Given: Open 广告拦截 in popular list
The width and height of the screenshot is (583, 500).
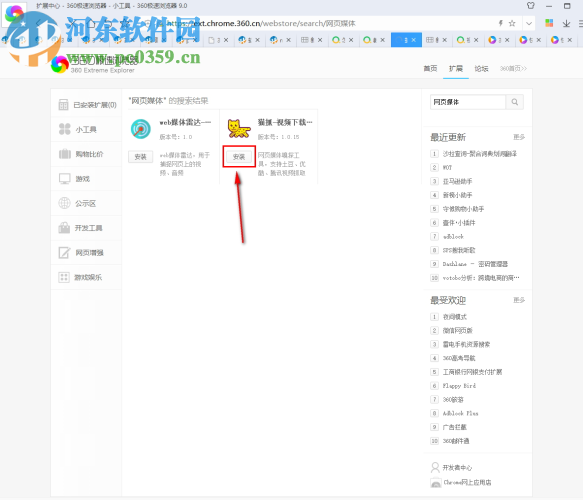Looking at the screenshot, I should pos(454,427).
